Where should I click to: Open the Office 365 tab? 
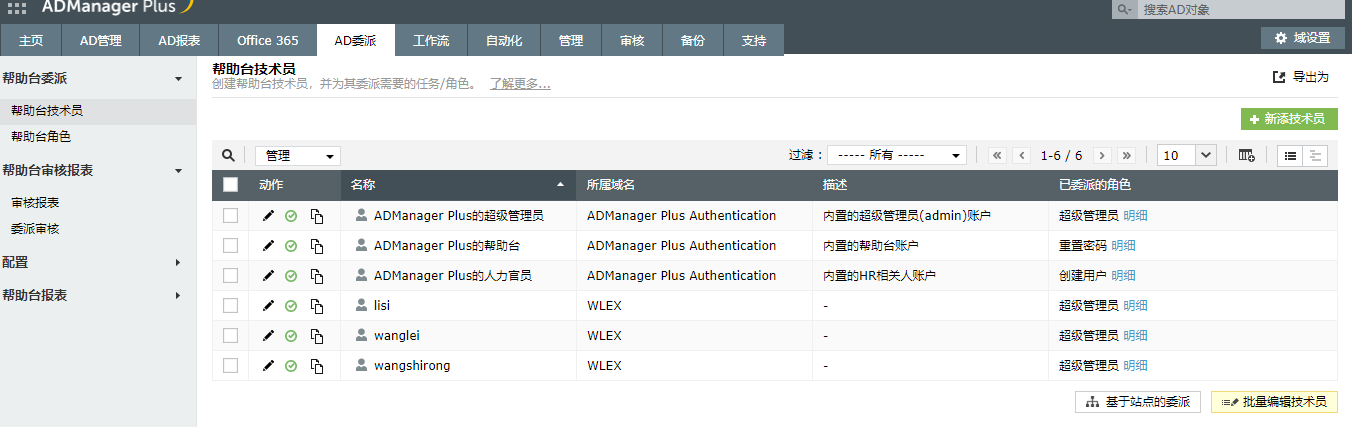pyautogui.click(x=267, y=41)
